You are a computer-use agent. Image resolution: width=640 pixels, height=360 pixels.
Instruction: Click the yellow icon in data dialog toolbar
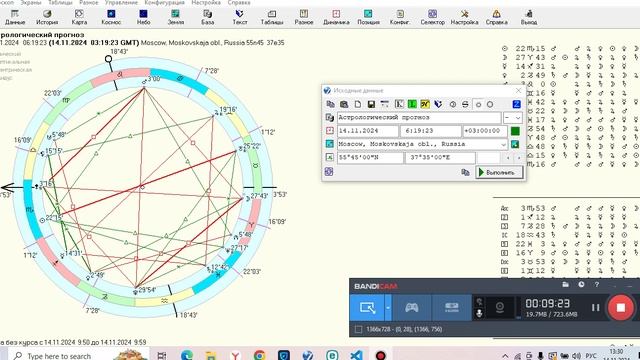click(x=425, y=104)
